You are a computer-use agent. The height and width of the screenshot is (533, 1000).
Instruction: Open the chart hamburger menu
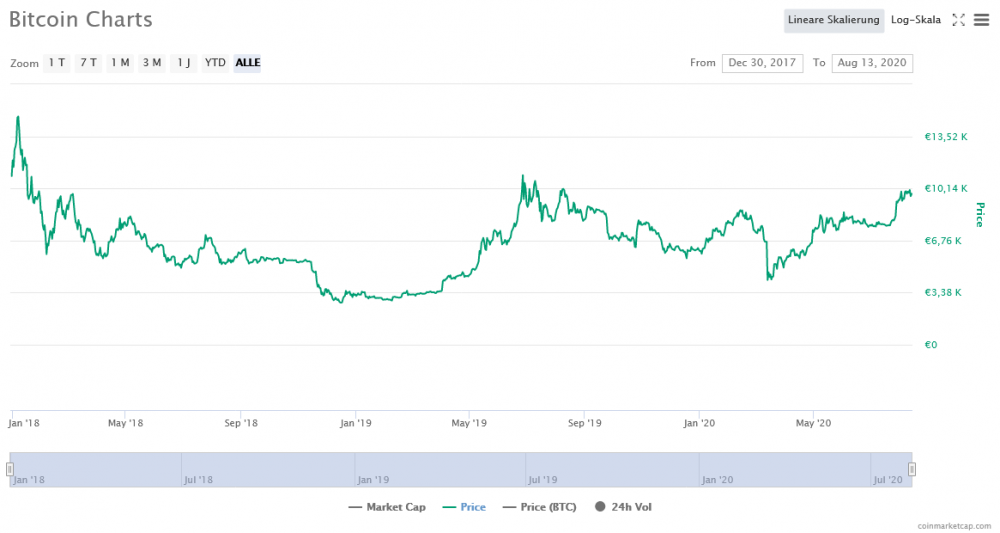point(982,20)
